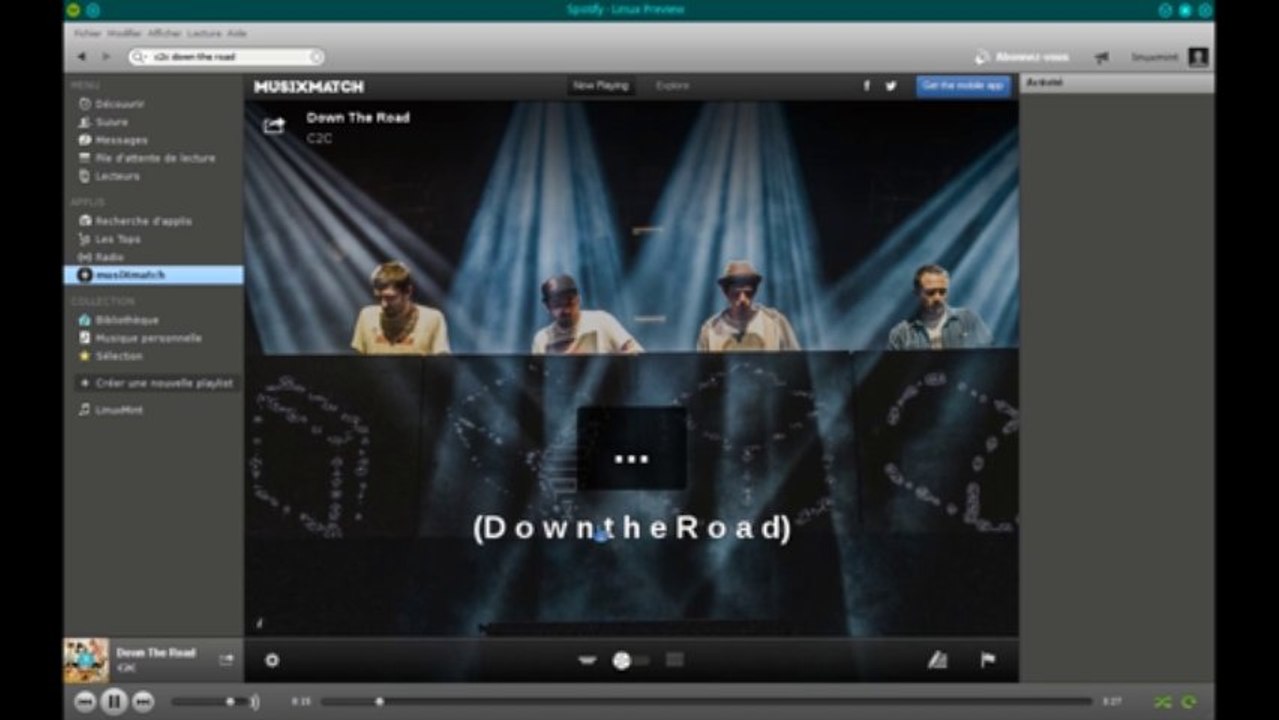Toggle the lyrics display switch

click(630, 660)
